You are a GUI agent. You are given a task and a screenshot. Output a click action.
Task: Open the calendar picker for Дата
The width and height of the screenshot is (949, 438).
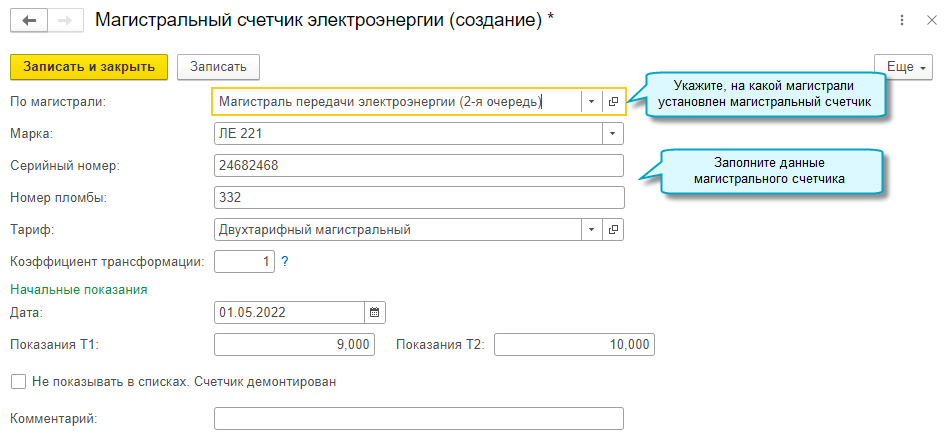(375, 312)
